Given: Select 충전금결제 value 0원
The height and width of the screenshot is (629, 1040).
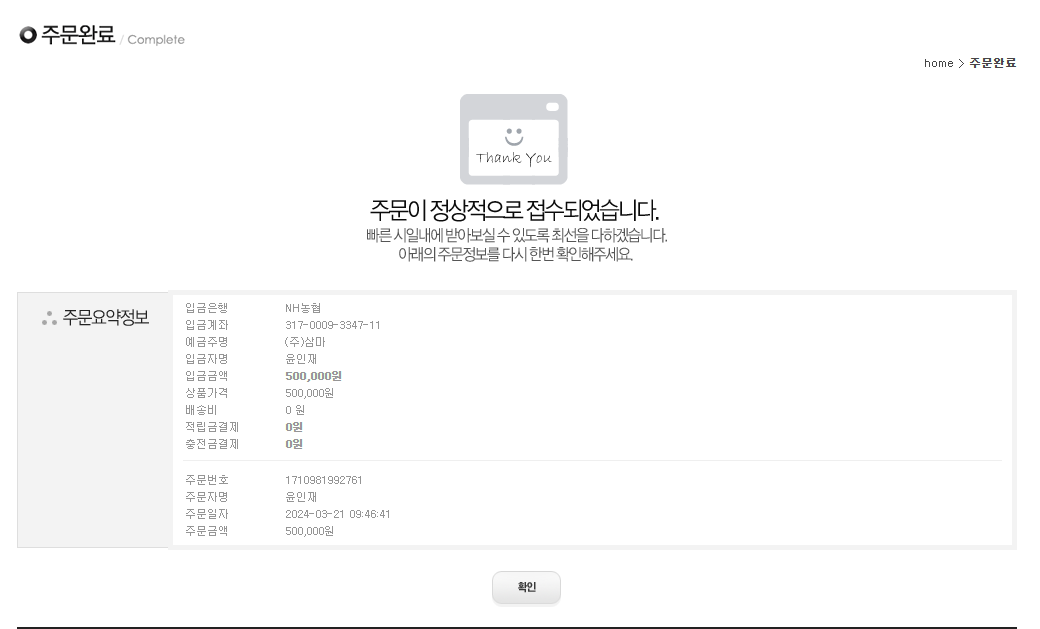Looking at the screenshot, I should [294, 444].
